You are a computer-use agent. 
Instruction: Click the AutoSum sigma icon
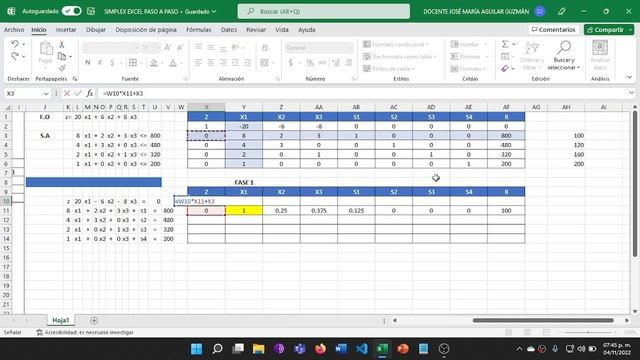(505, 44)
